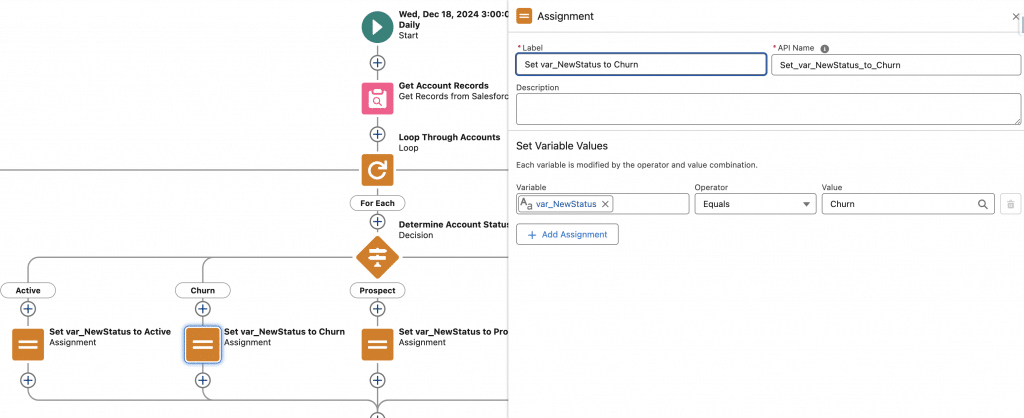Click the Loop Through Accounts loop icon
The width and height of the screenshot is (1024, 418).
[x=377, y=170]
